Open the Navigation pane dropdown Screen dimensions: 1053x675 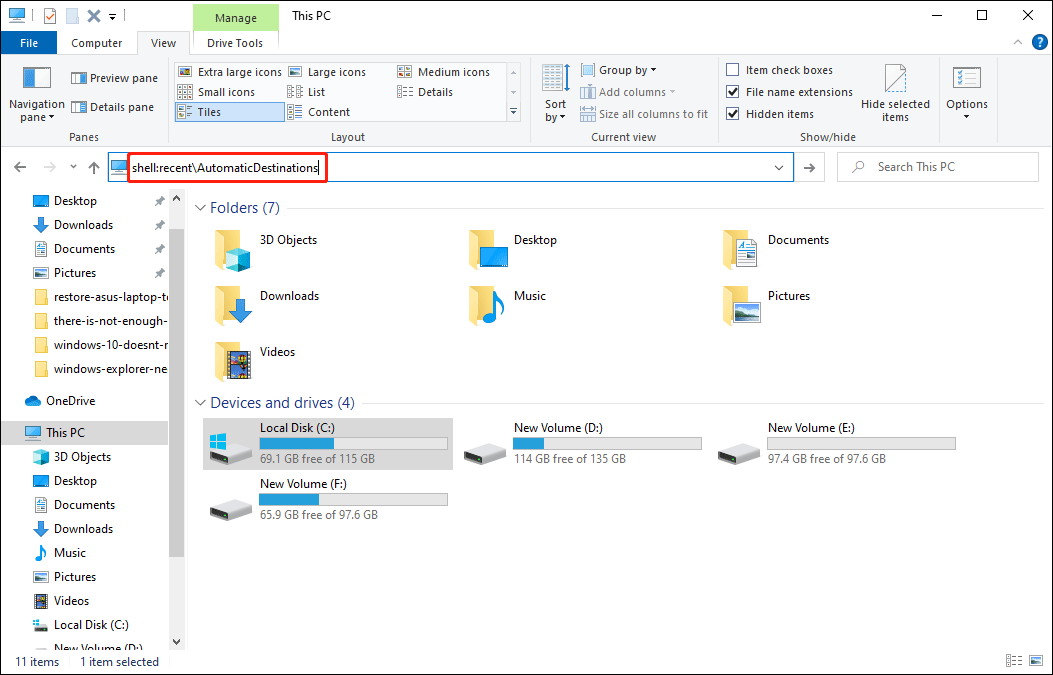click(x=37, y=95)
